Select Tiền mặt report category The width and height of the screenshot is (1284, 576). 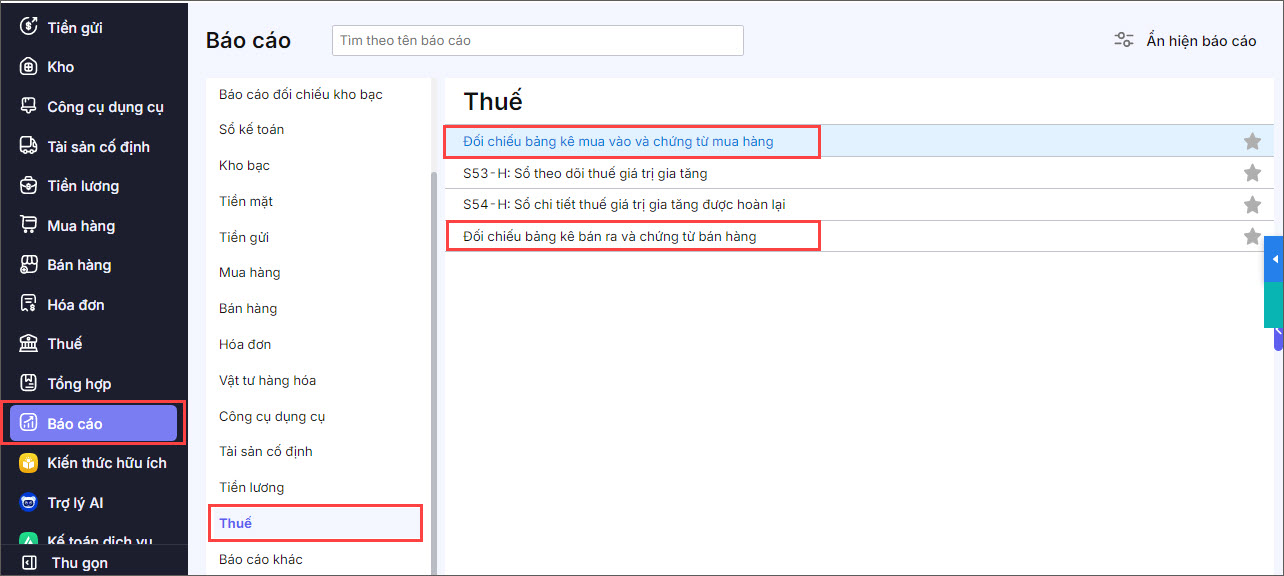click(246, 201)
